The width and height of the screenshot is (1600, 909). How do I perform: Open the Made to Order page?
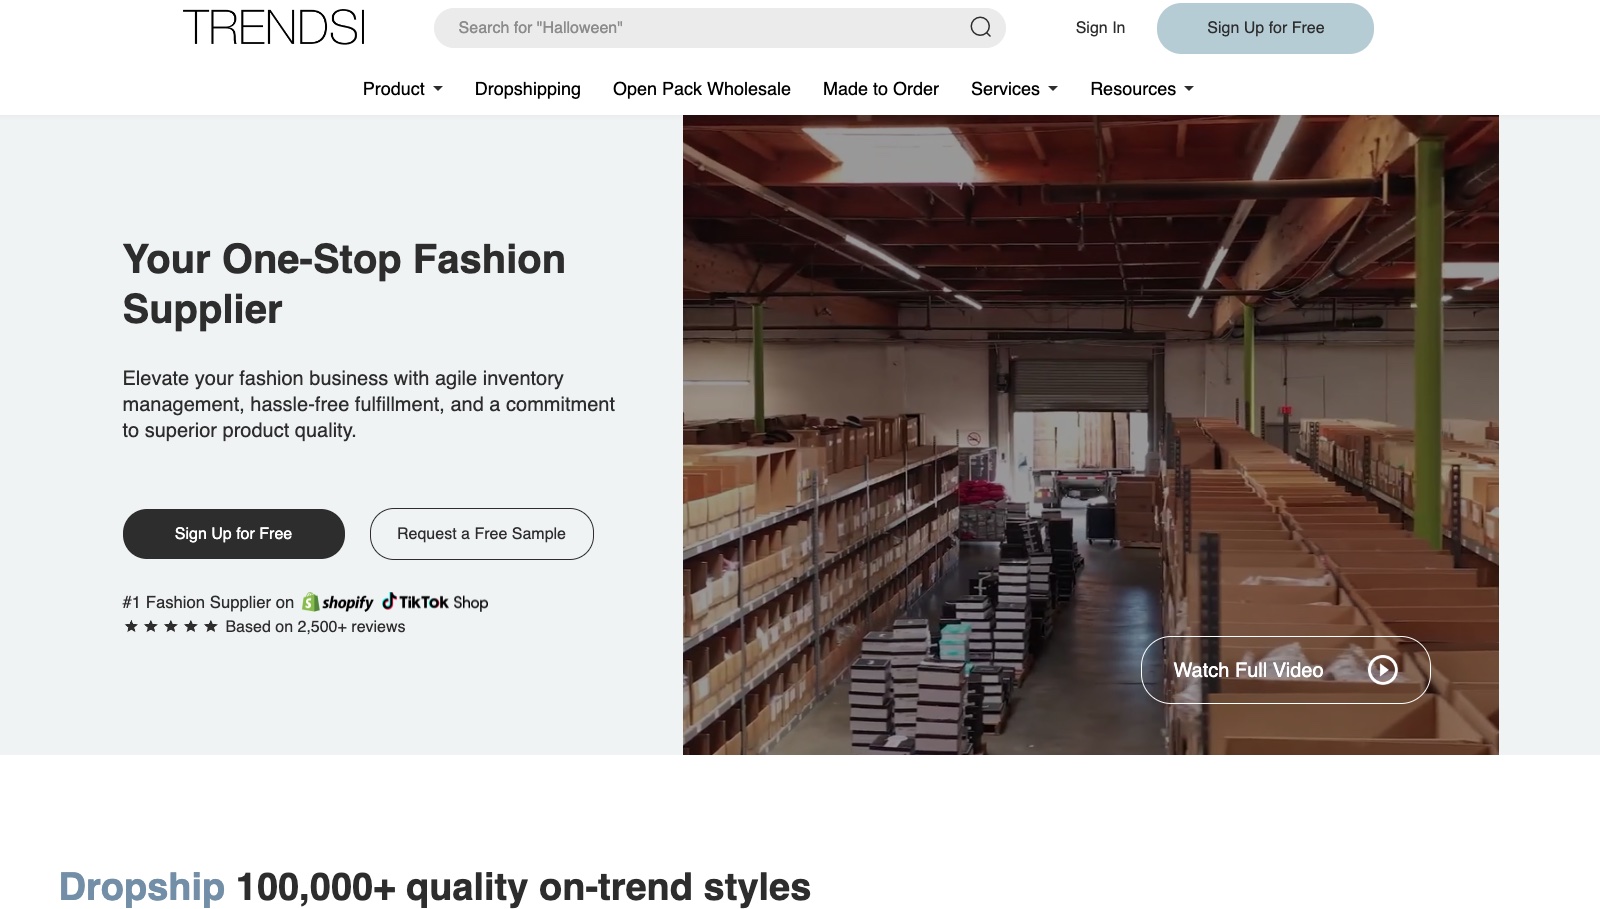pyautogui.click(x=880, y=89)
